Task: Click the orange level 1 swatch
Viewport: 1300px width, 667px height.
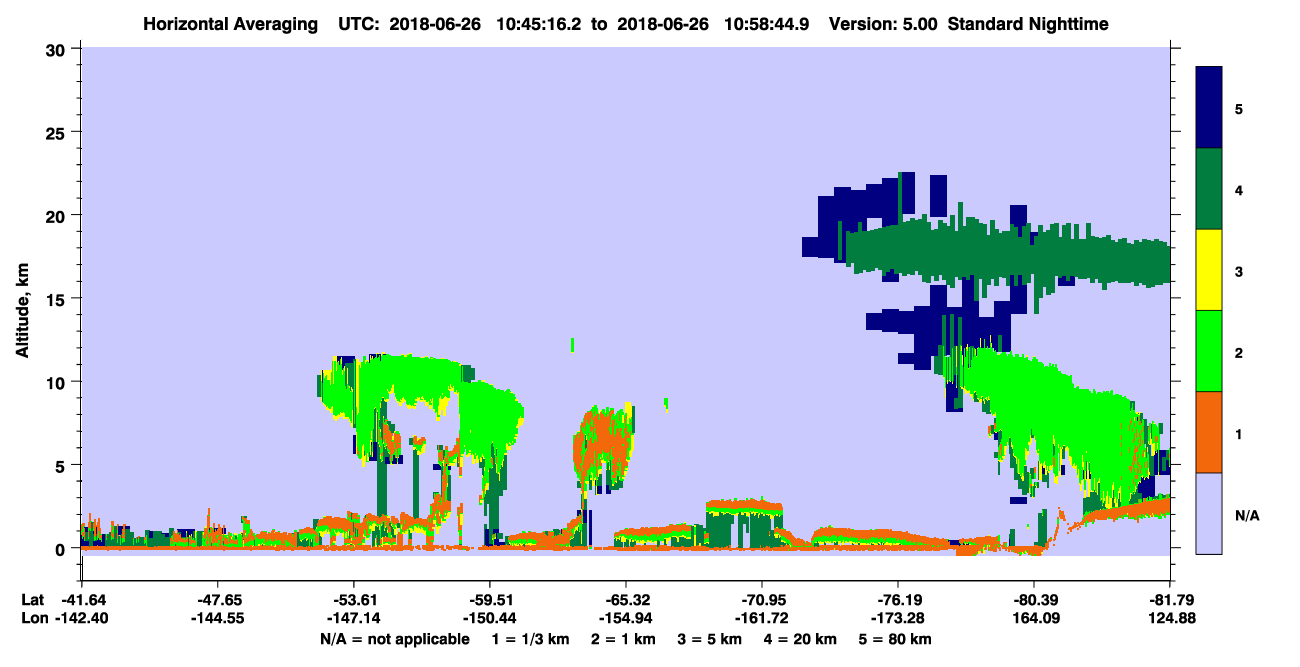Action: coord(1209,432)
